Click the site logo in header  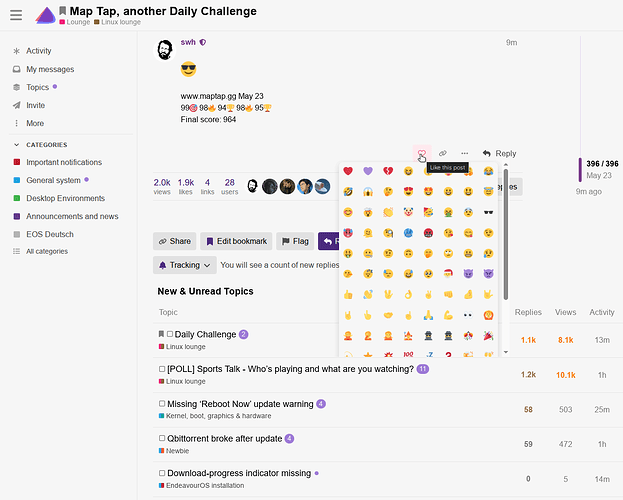pyautogui.click(x=45, y=15)
